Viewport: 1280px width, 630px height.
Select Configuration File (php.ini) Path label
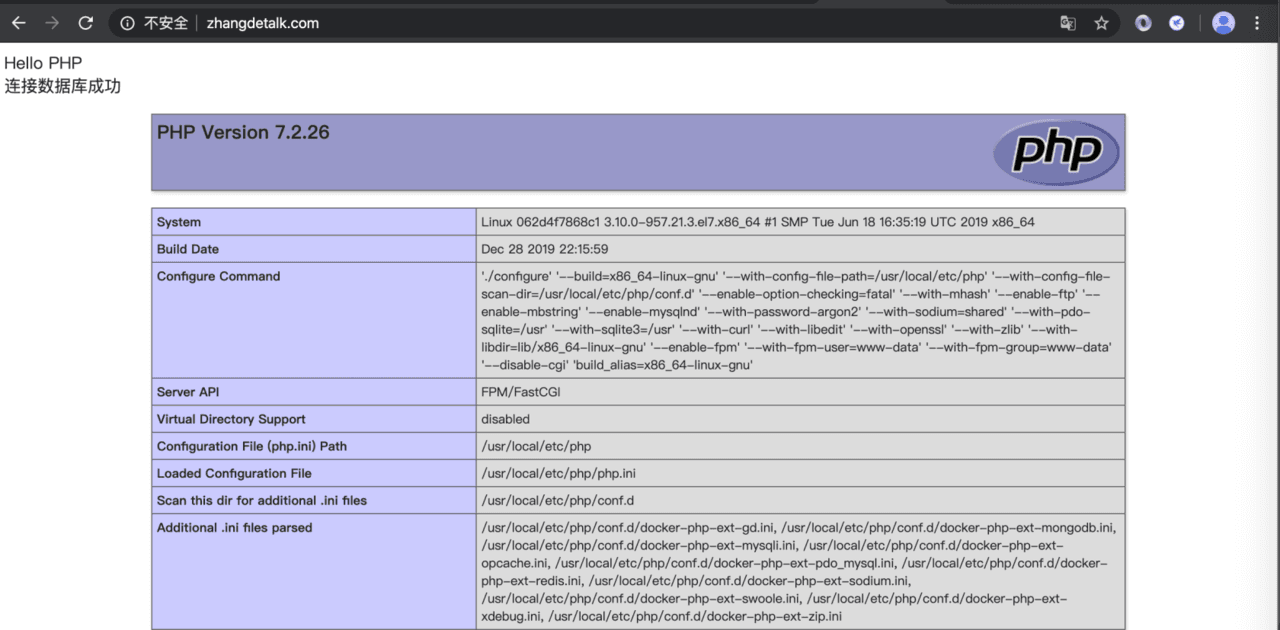coord(252,446)
